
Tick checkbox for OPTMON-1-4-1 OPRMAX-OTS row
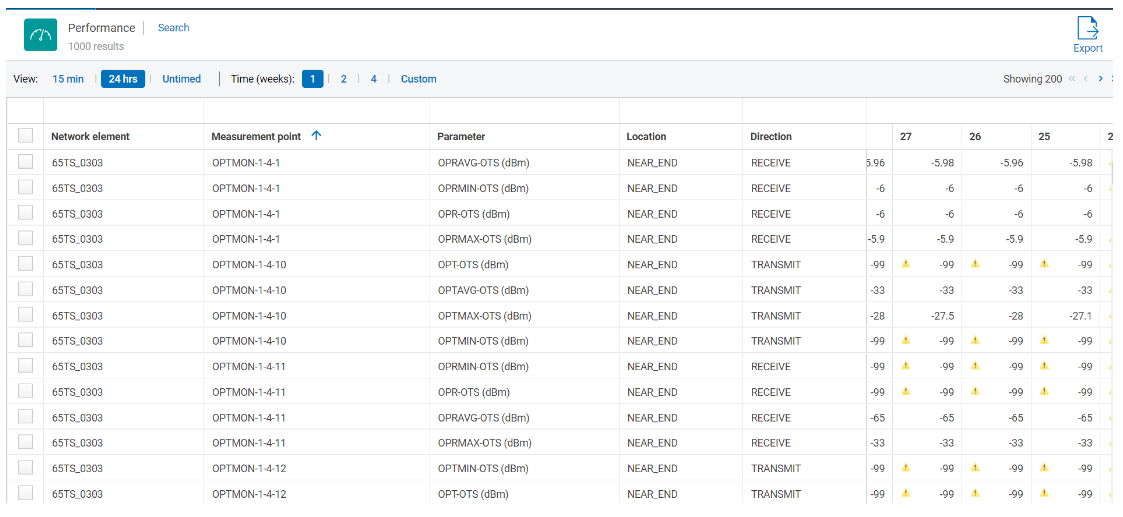pos(26,238)
